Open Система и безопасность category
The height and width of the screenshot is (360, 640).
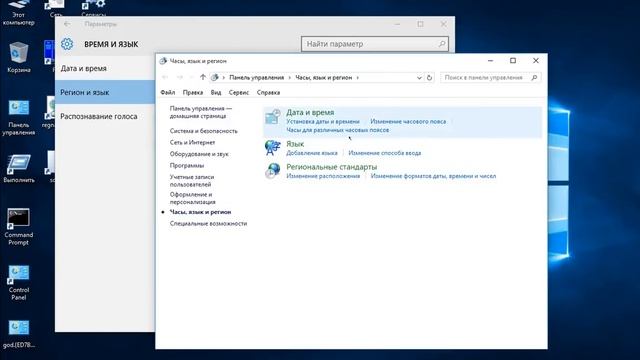(x=203, y=131)
